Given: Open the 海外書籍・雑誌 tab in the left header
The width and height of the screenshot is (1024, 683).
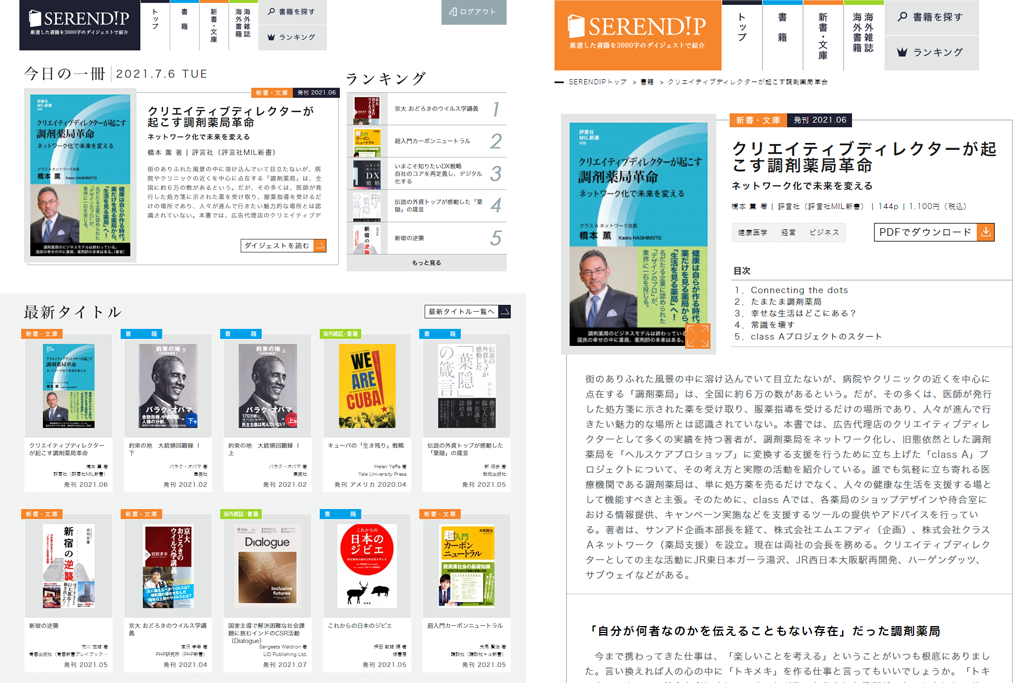Looking at the screenshot, I should 241,24.
